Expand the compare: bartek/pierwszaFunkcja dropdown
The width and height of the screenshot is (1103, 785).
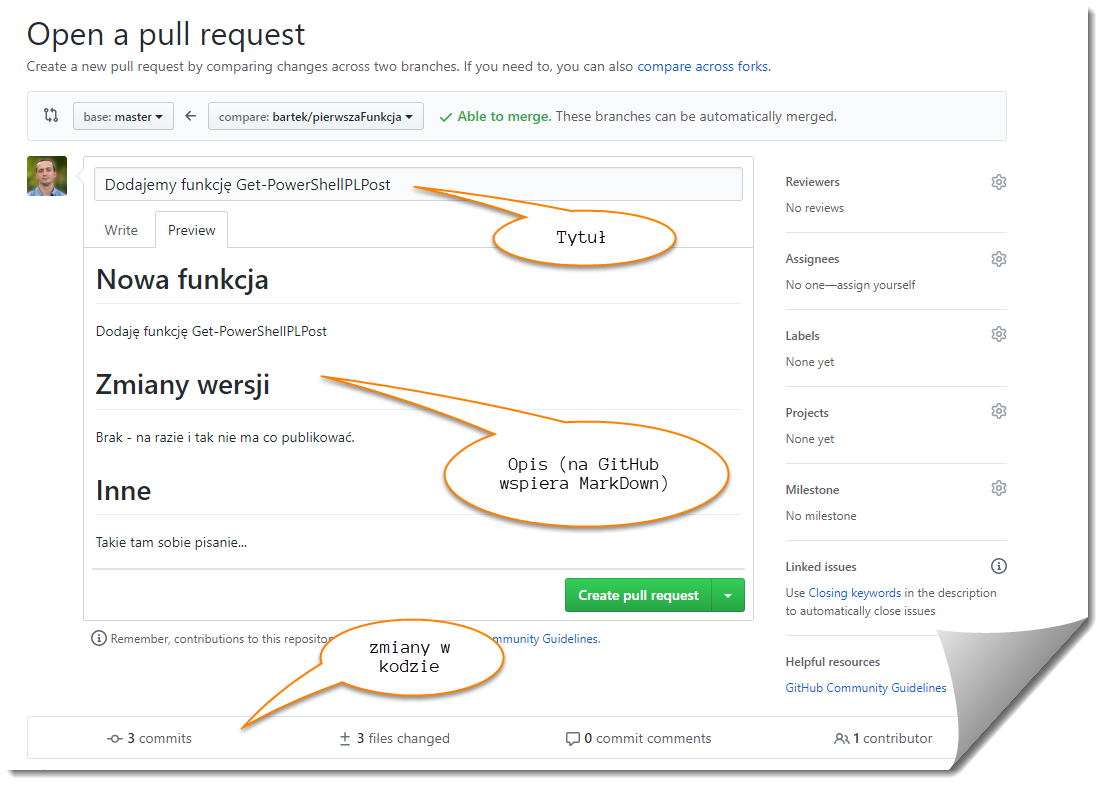(x=316, y=116)
